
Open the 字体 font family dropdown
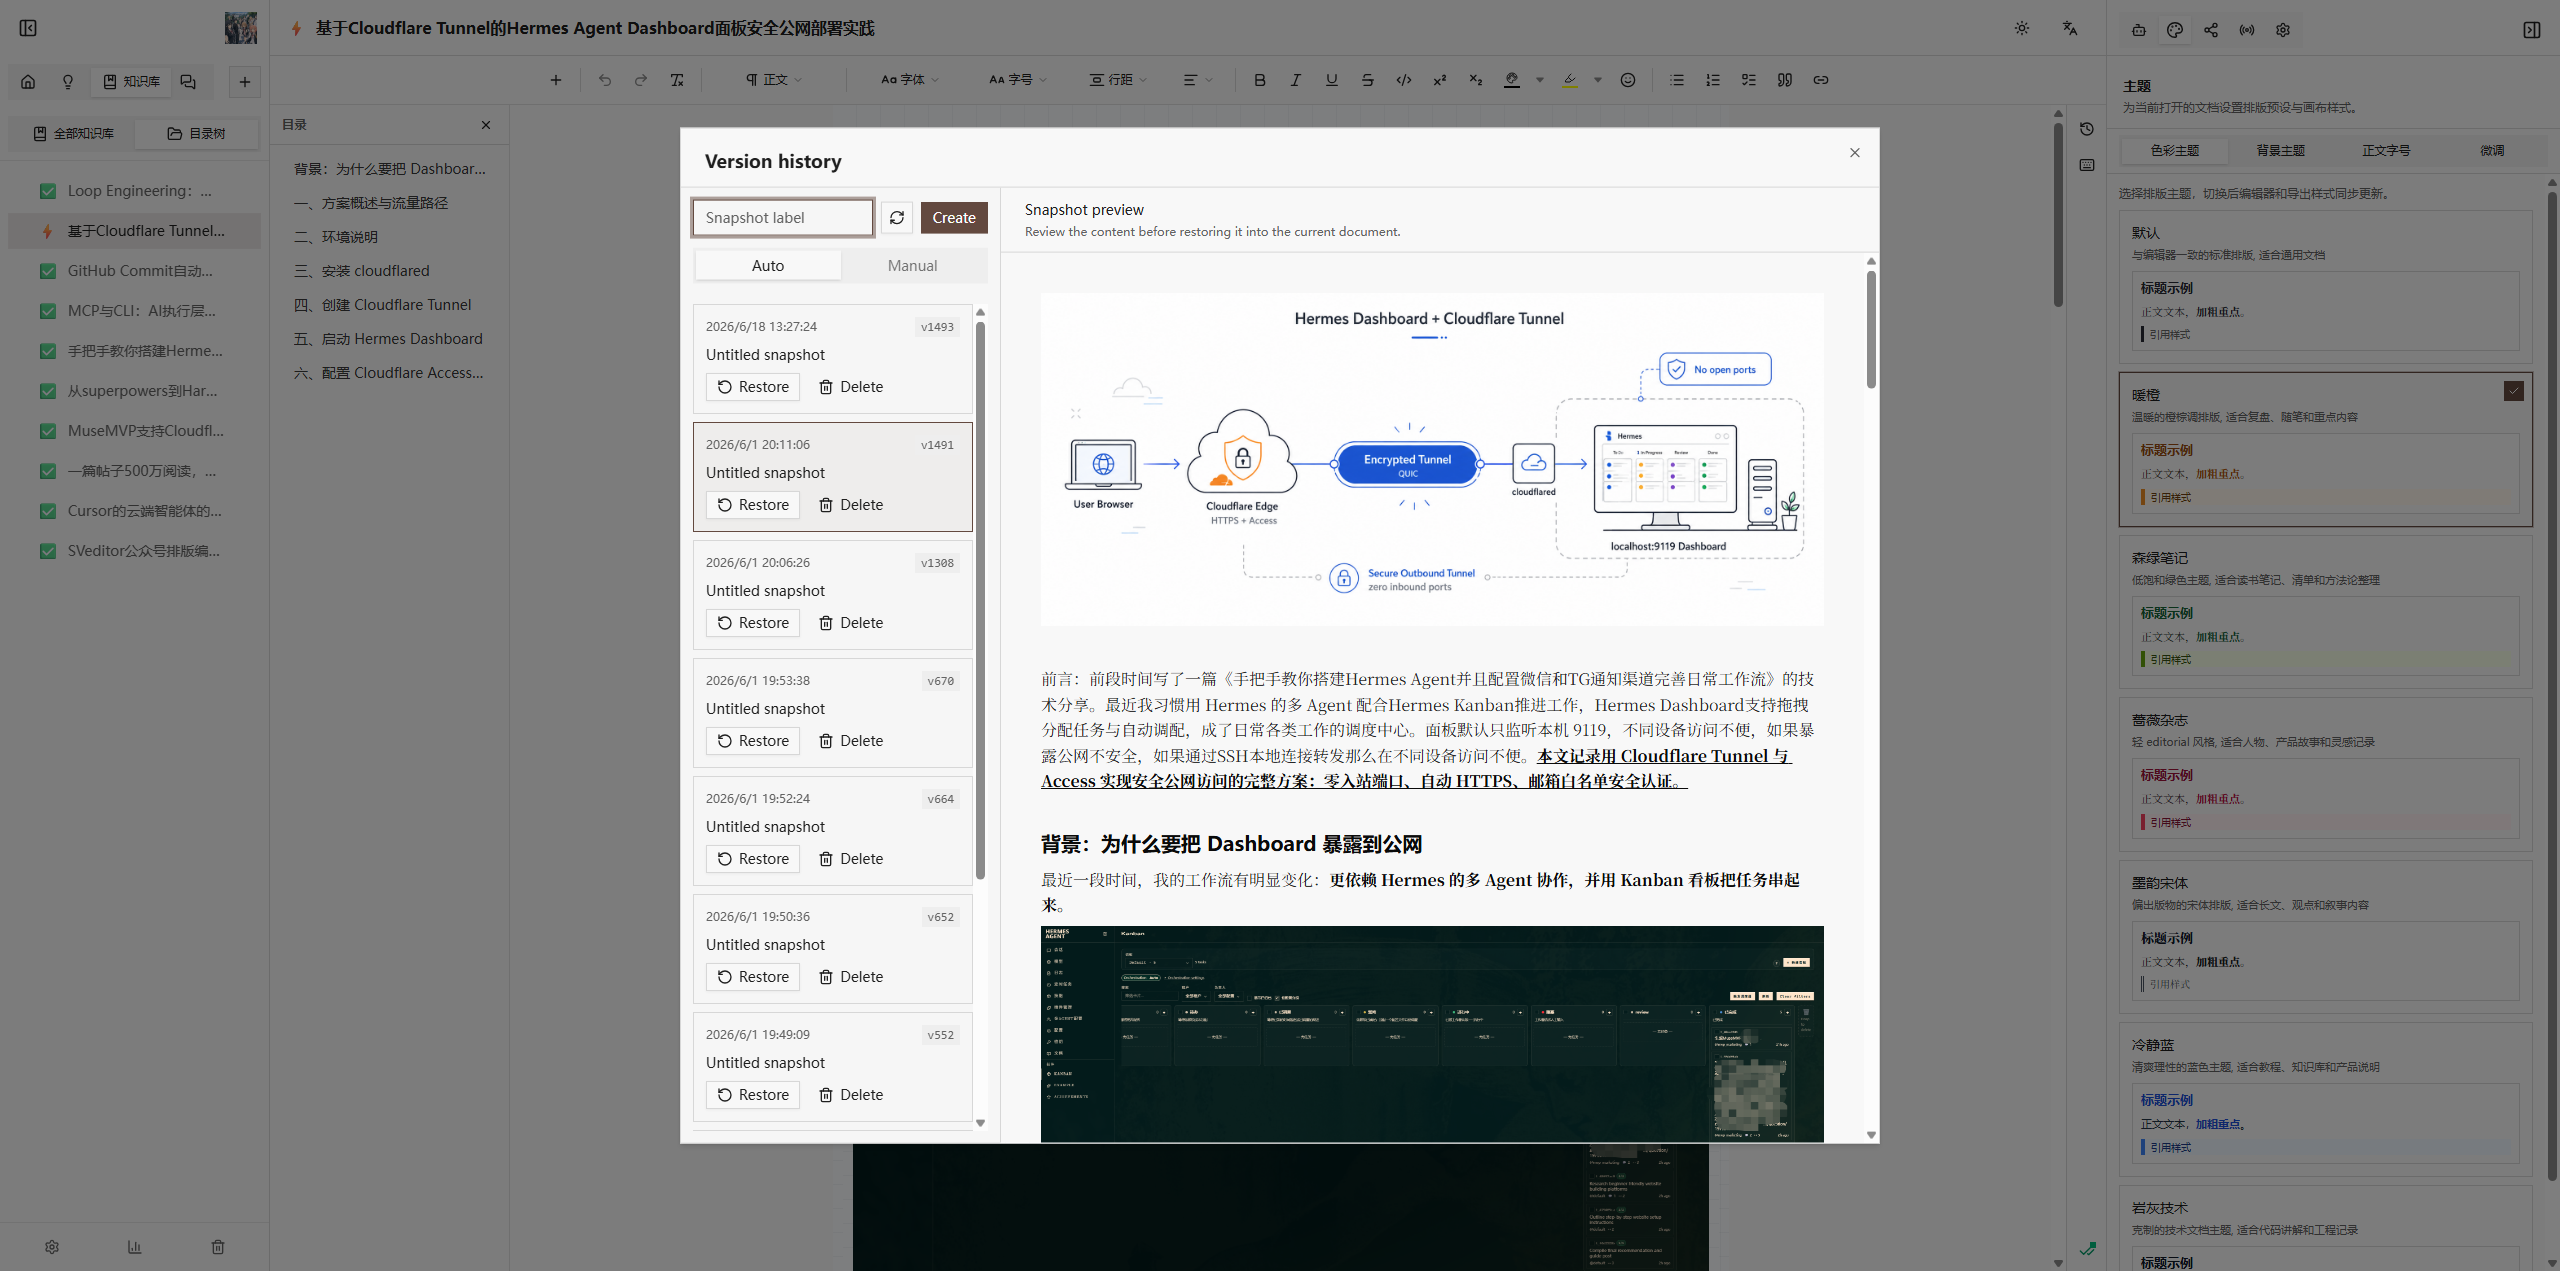910,80
